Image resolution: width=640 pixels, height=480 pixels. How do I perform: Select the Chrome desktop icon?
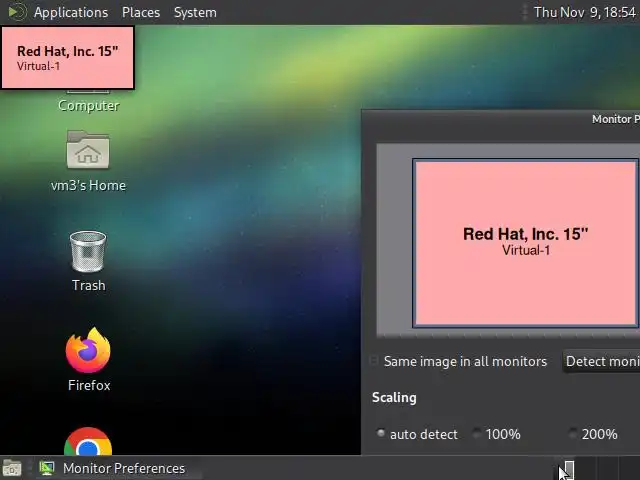click(x=88, y=441)
